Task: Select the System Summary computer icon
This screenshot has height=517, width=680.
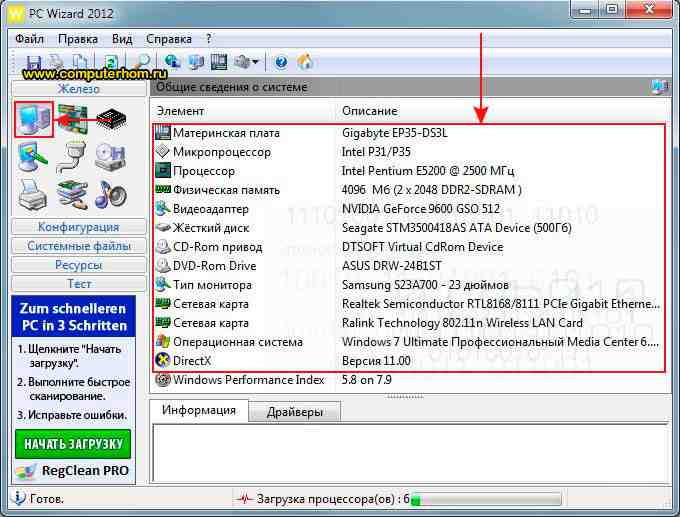Action: pos(34,119)
